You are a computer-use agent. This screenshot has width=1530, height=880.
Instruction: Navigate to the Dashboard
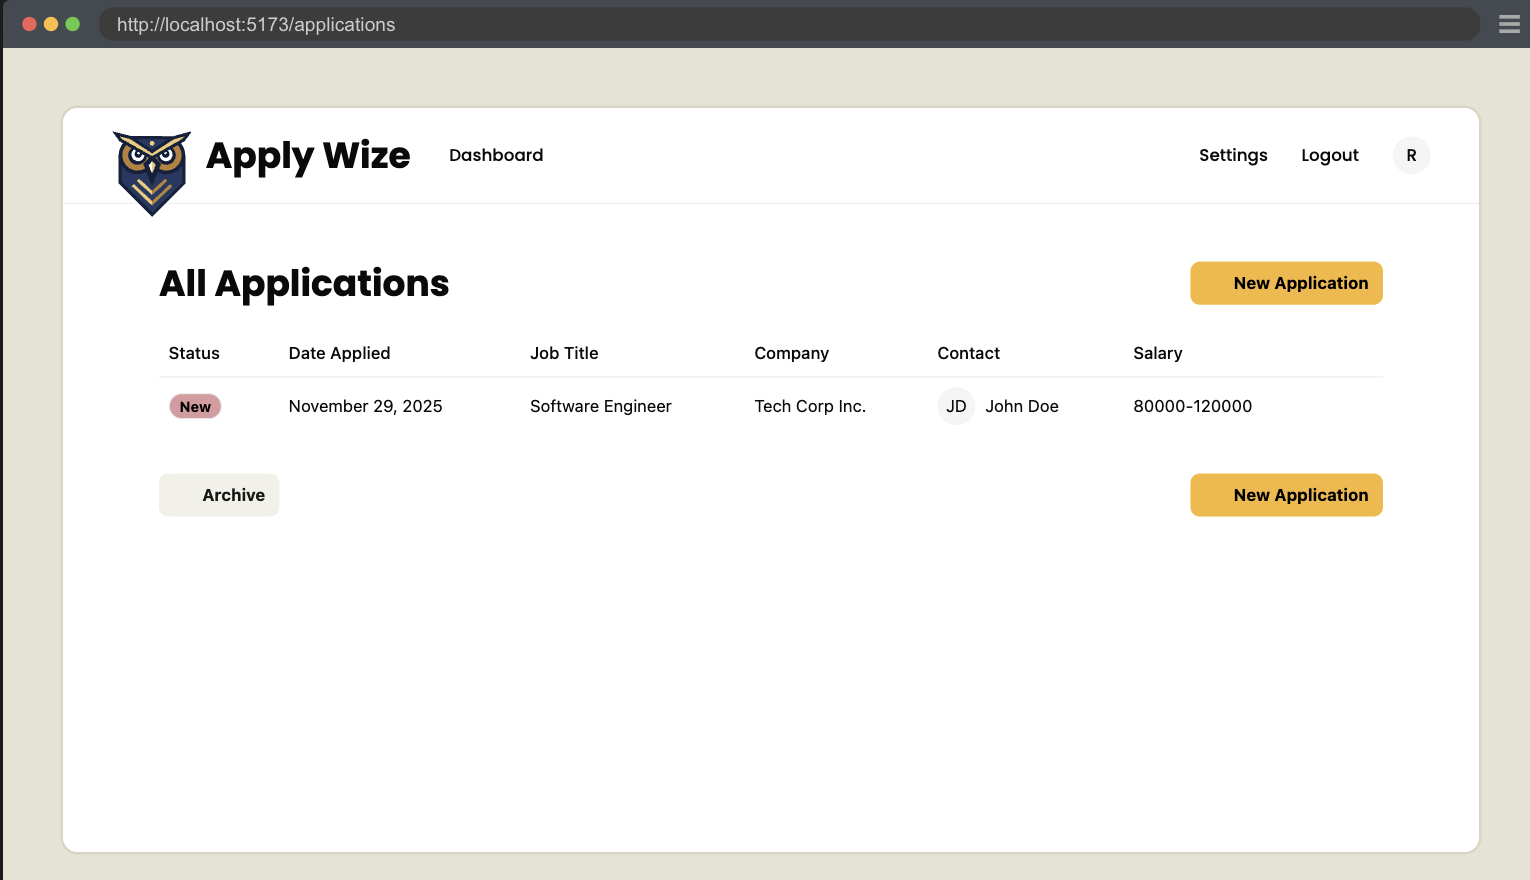click(x=496, y=155)
